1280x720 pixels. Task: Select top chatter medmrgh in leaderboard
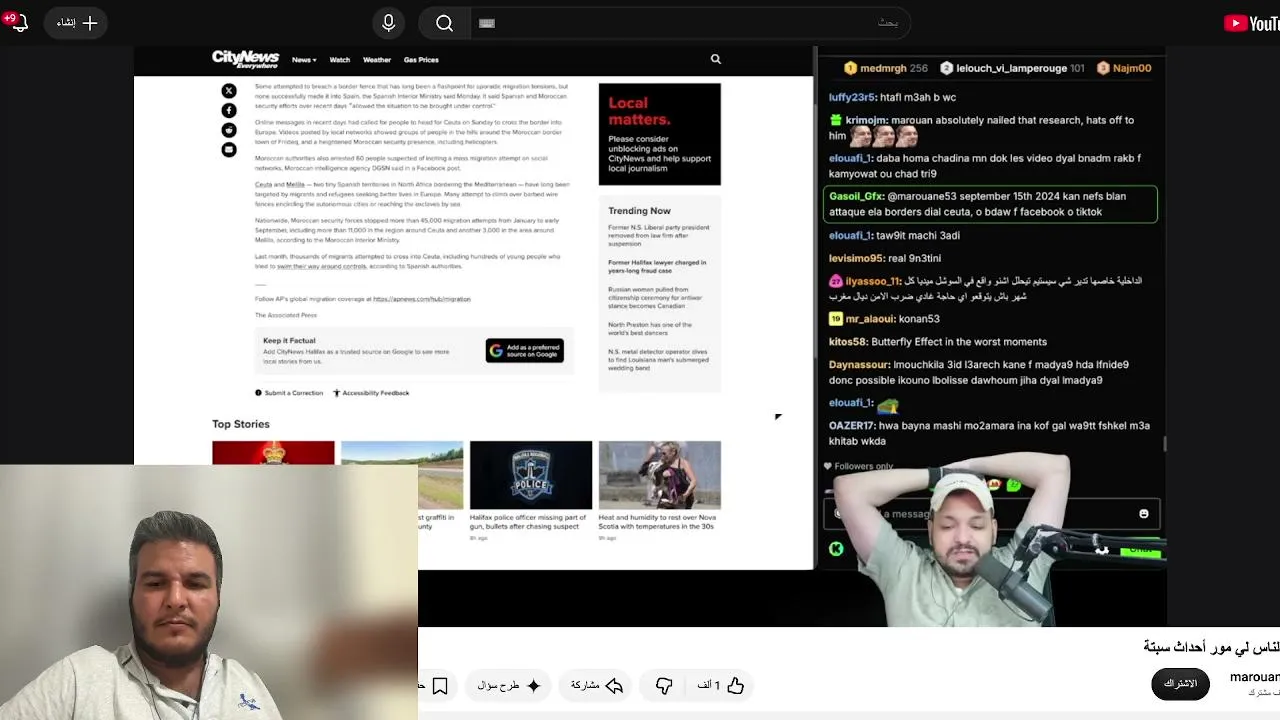(886, 68)
